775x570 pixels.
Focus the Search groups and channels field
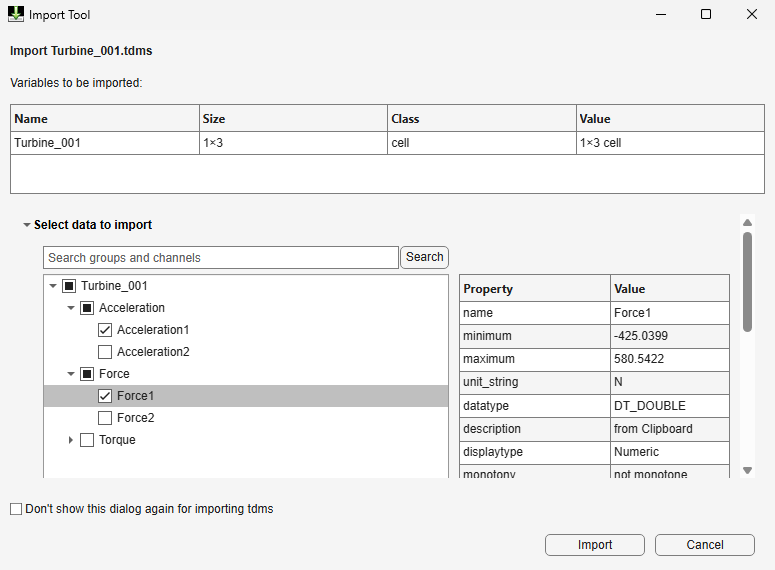coord(220,258)
